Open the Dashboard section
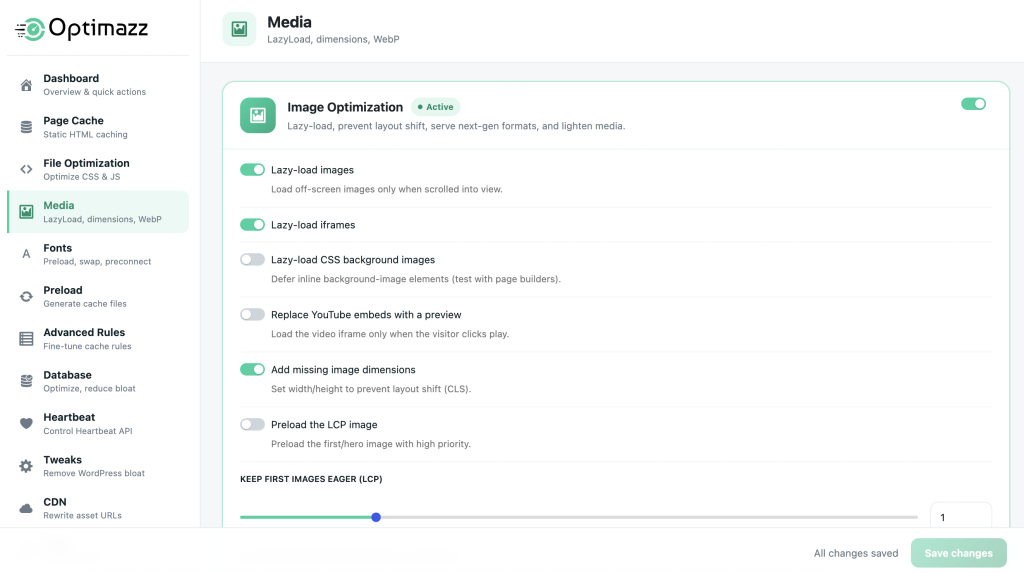 tap(98, 85)
